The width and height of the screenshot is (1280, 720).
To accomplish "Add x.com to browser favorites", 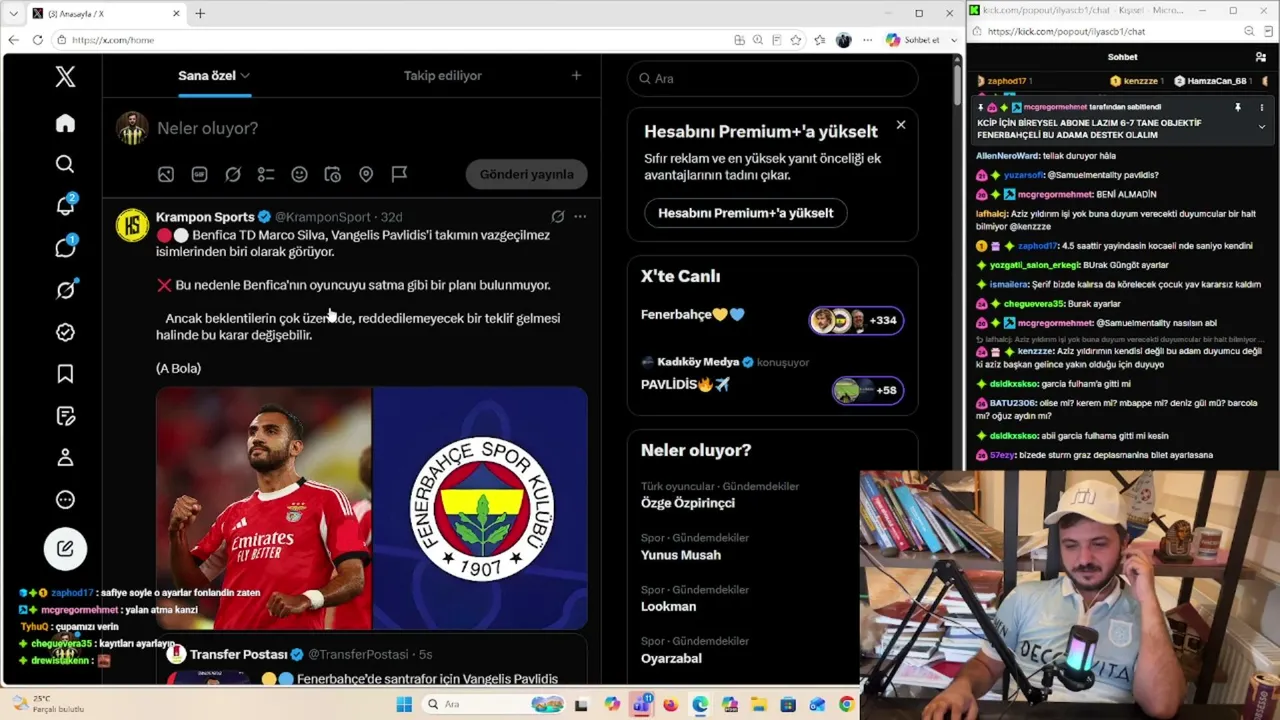I will click(796, 40).
